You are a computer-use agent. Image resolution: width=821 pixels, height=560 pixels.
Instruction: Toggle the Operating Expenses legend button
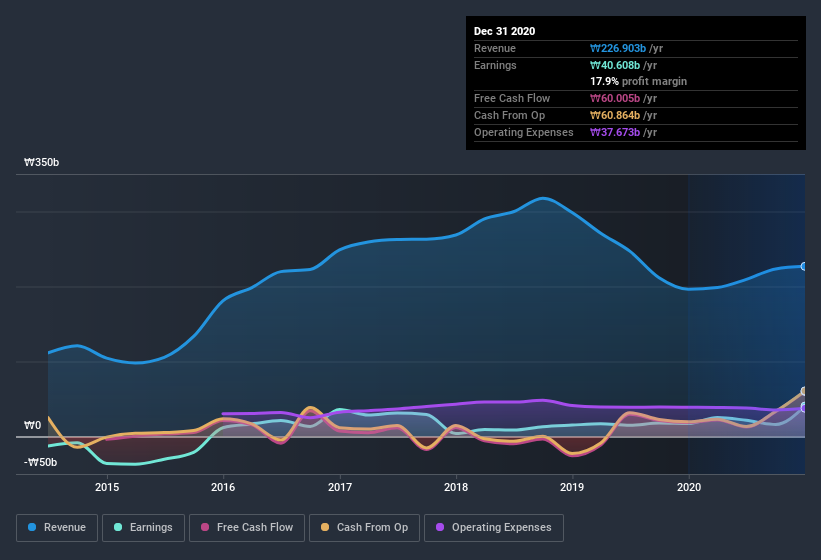point(494,528)
